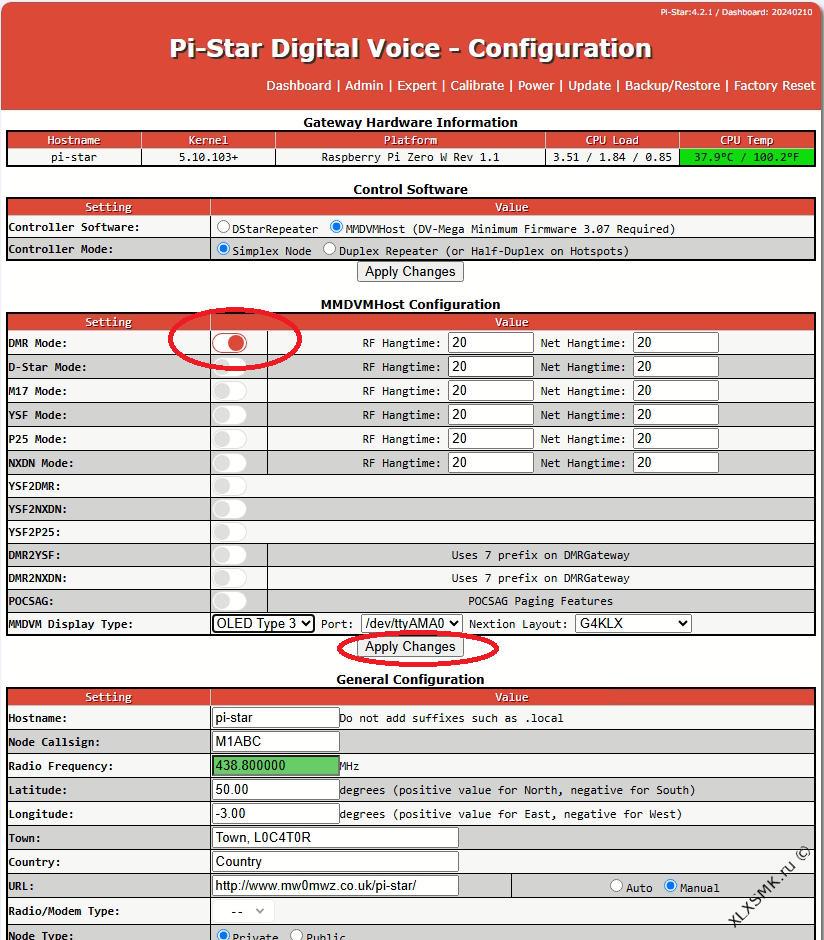This screenshot has height=940, width=824.
Task: Select Auto URL option
Action: 616,885
